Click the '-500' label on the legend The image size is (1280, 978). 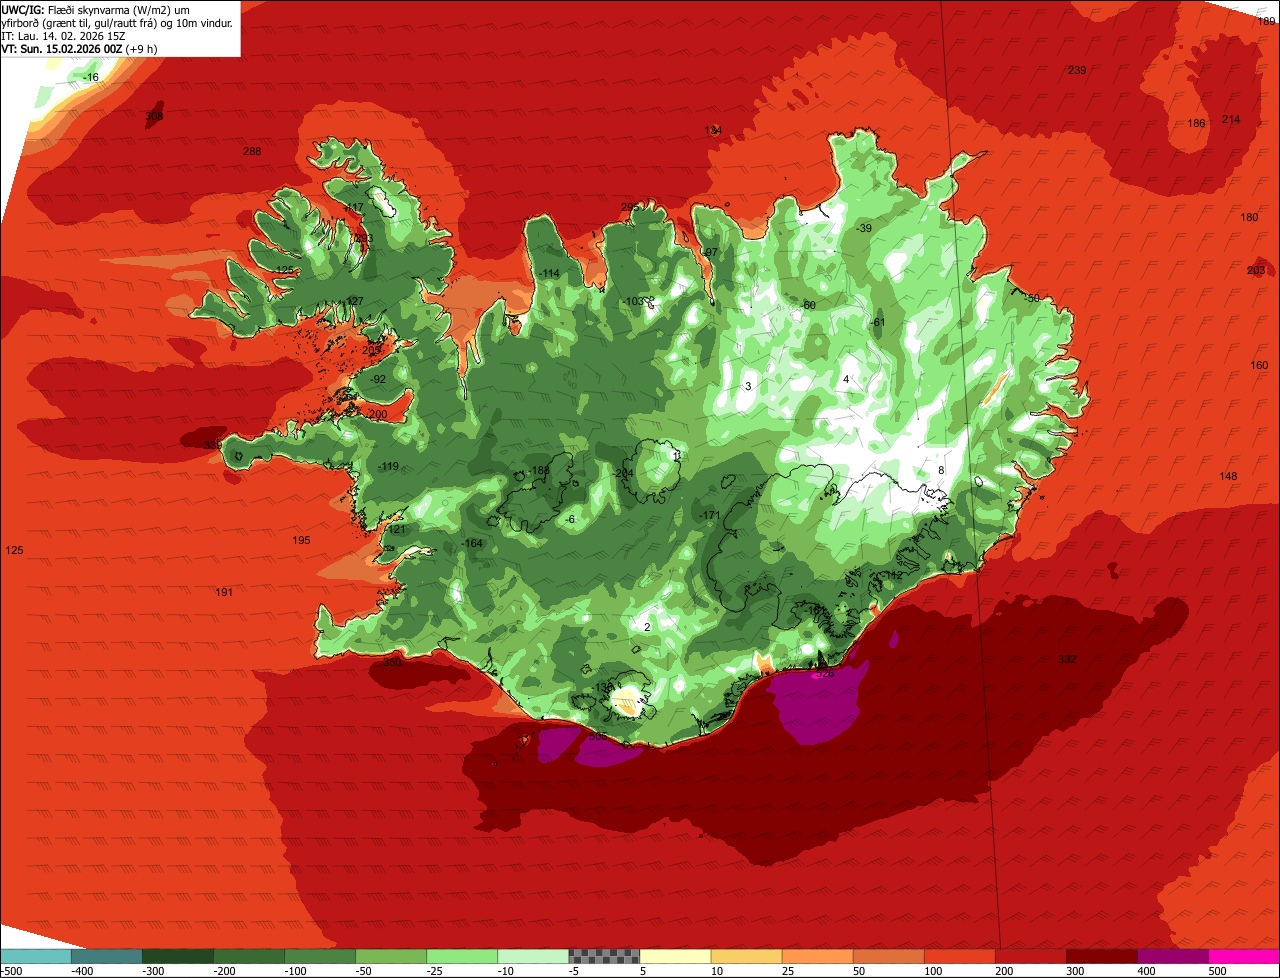12,970
